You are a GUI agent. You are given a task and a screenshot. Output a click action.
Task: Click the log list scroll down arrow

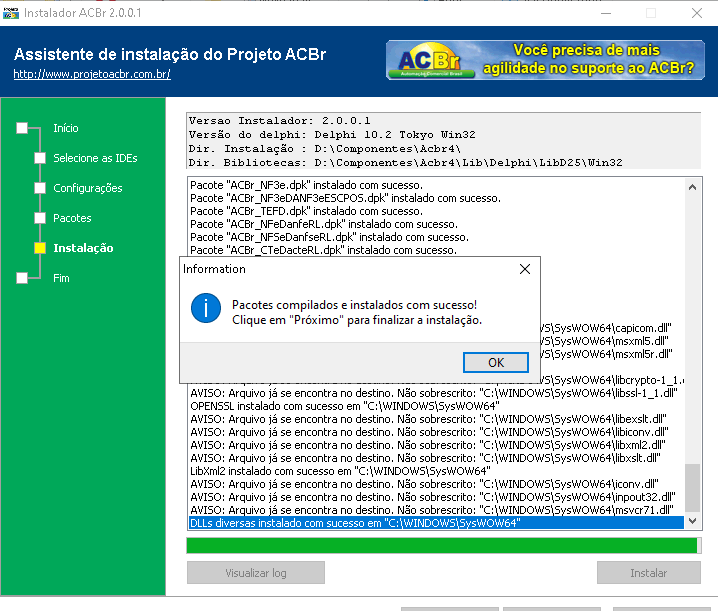[692, 521]
